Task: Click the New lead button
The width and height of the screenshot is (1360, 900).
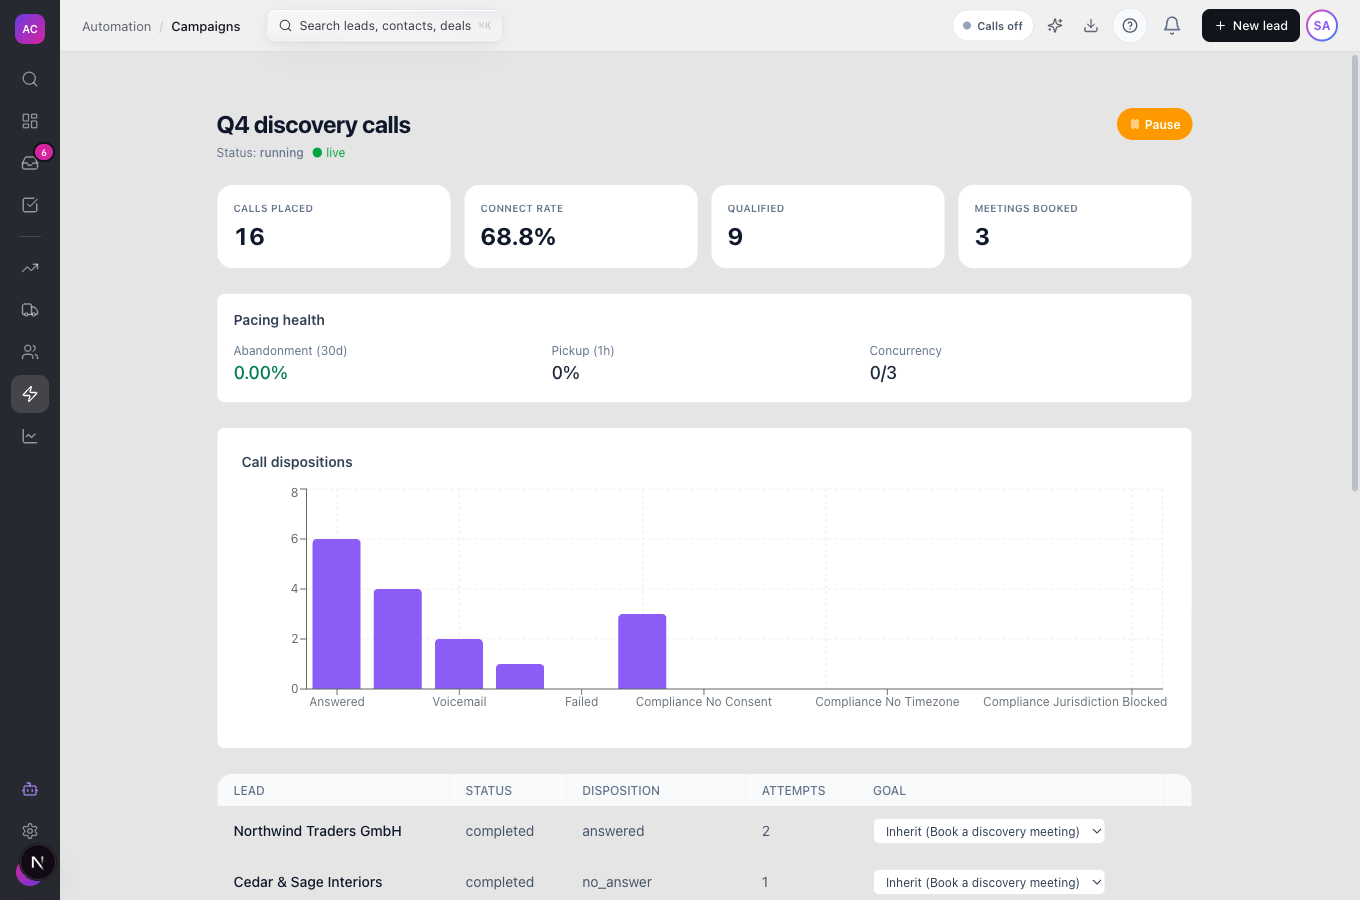Action: tap(1251, 26)
